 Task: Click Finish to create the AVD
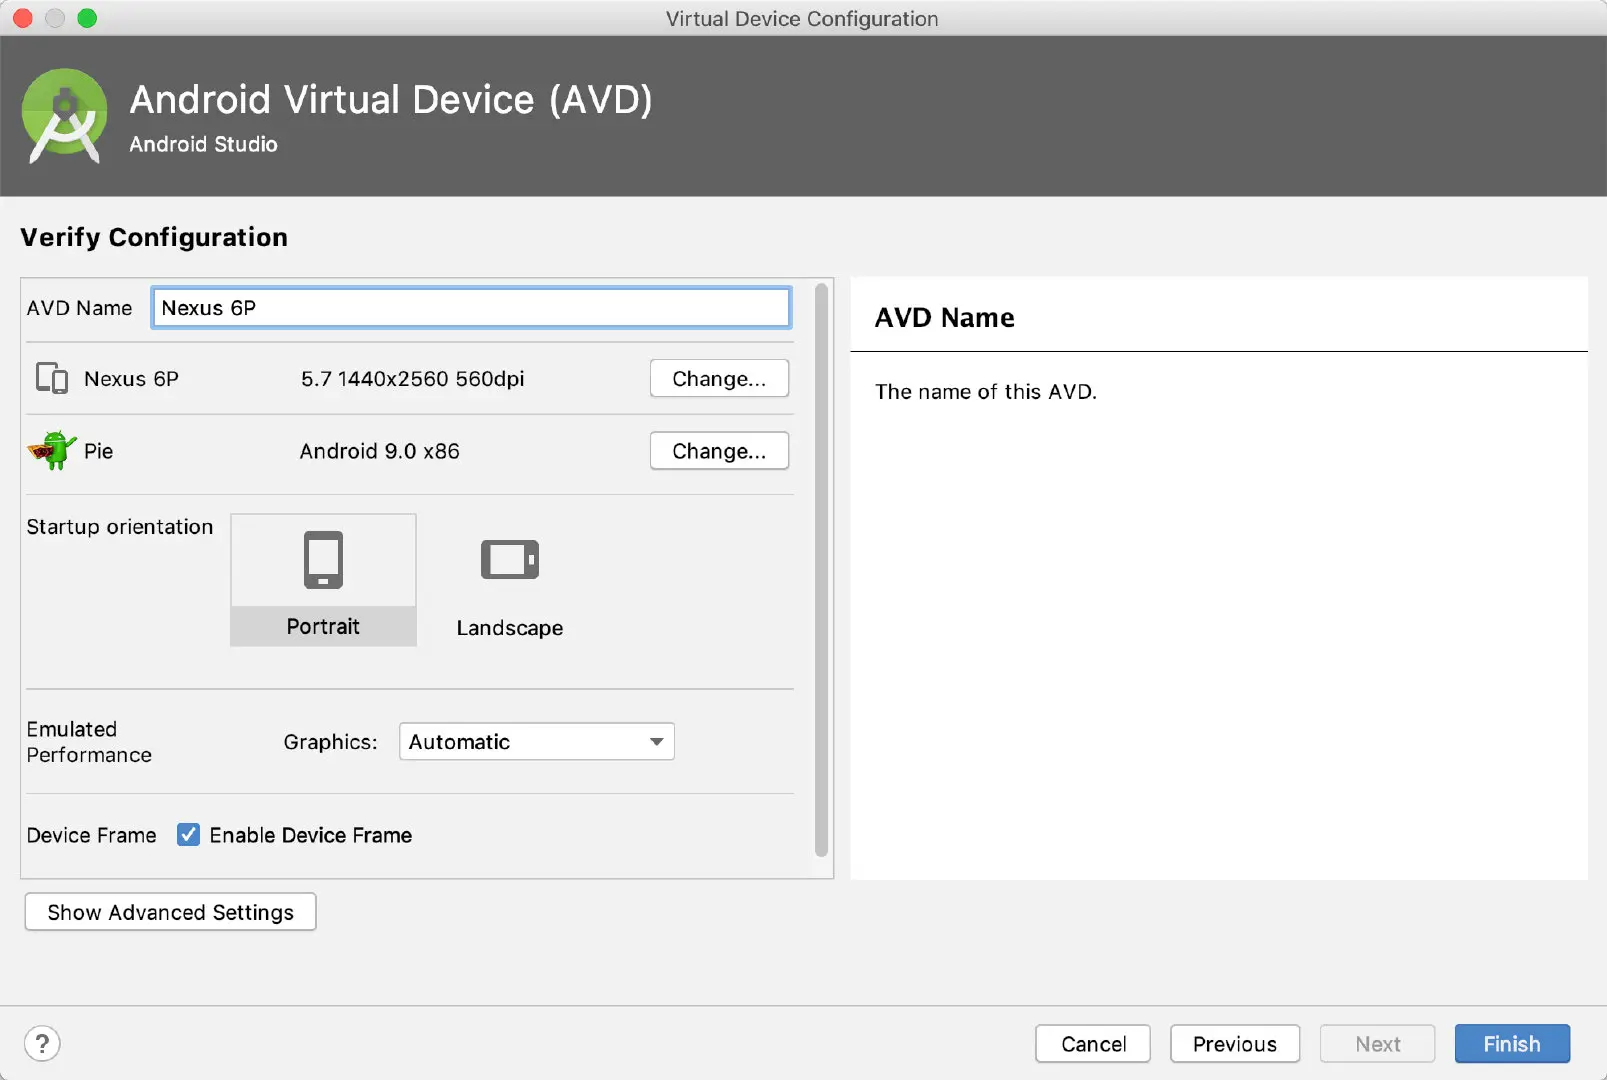pos(1512,1044)
